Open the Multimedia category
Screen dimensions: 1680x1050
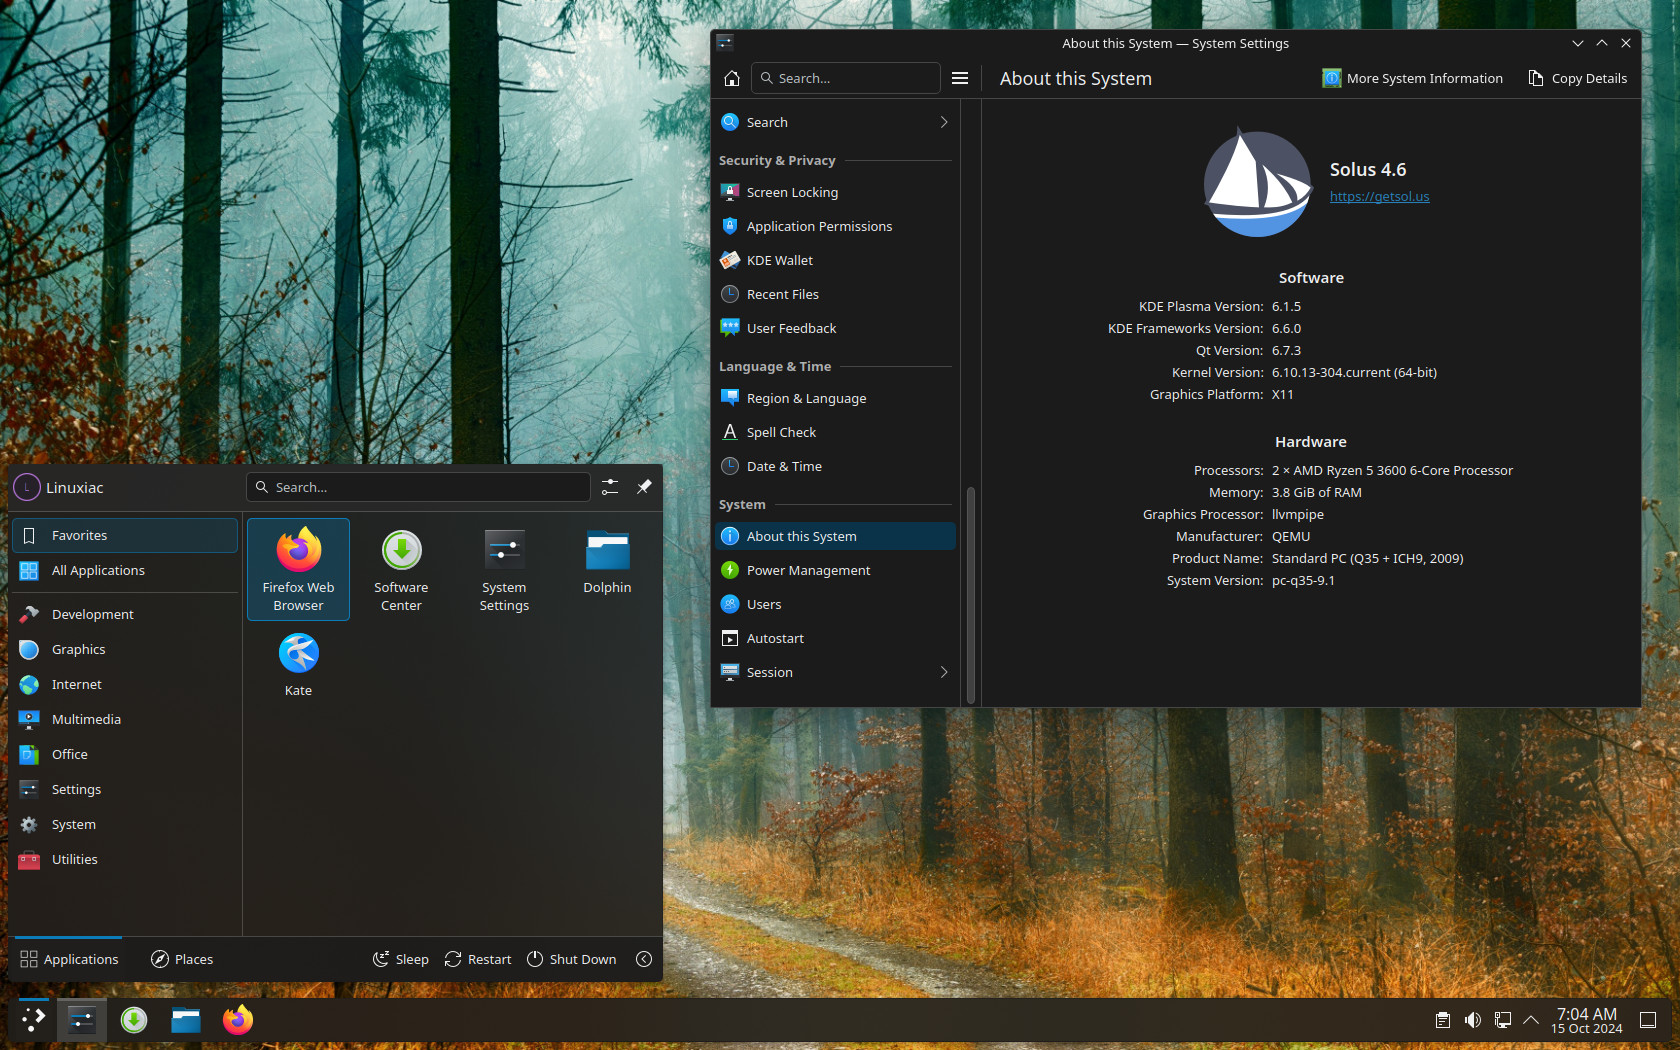coord(125,719)
